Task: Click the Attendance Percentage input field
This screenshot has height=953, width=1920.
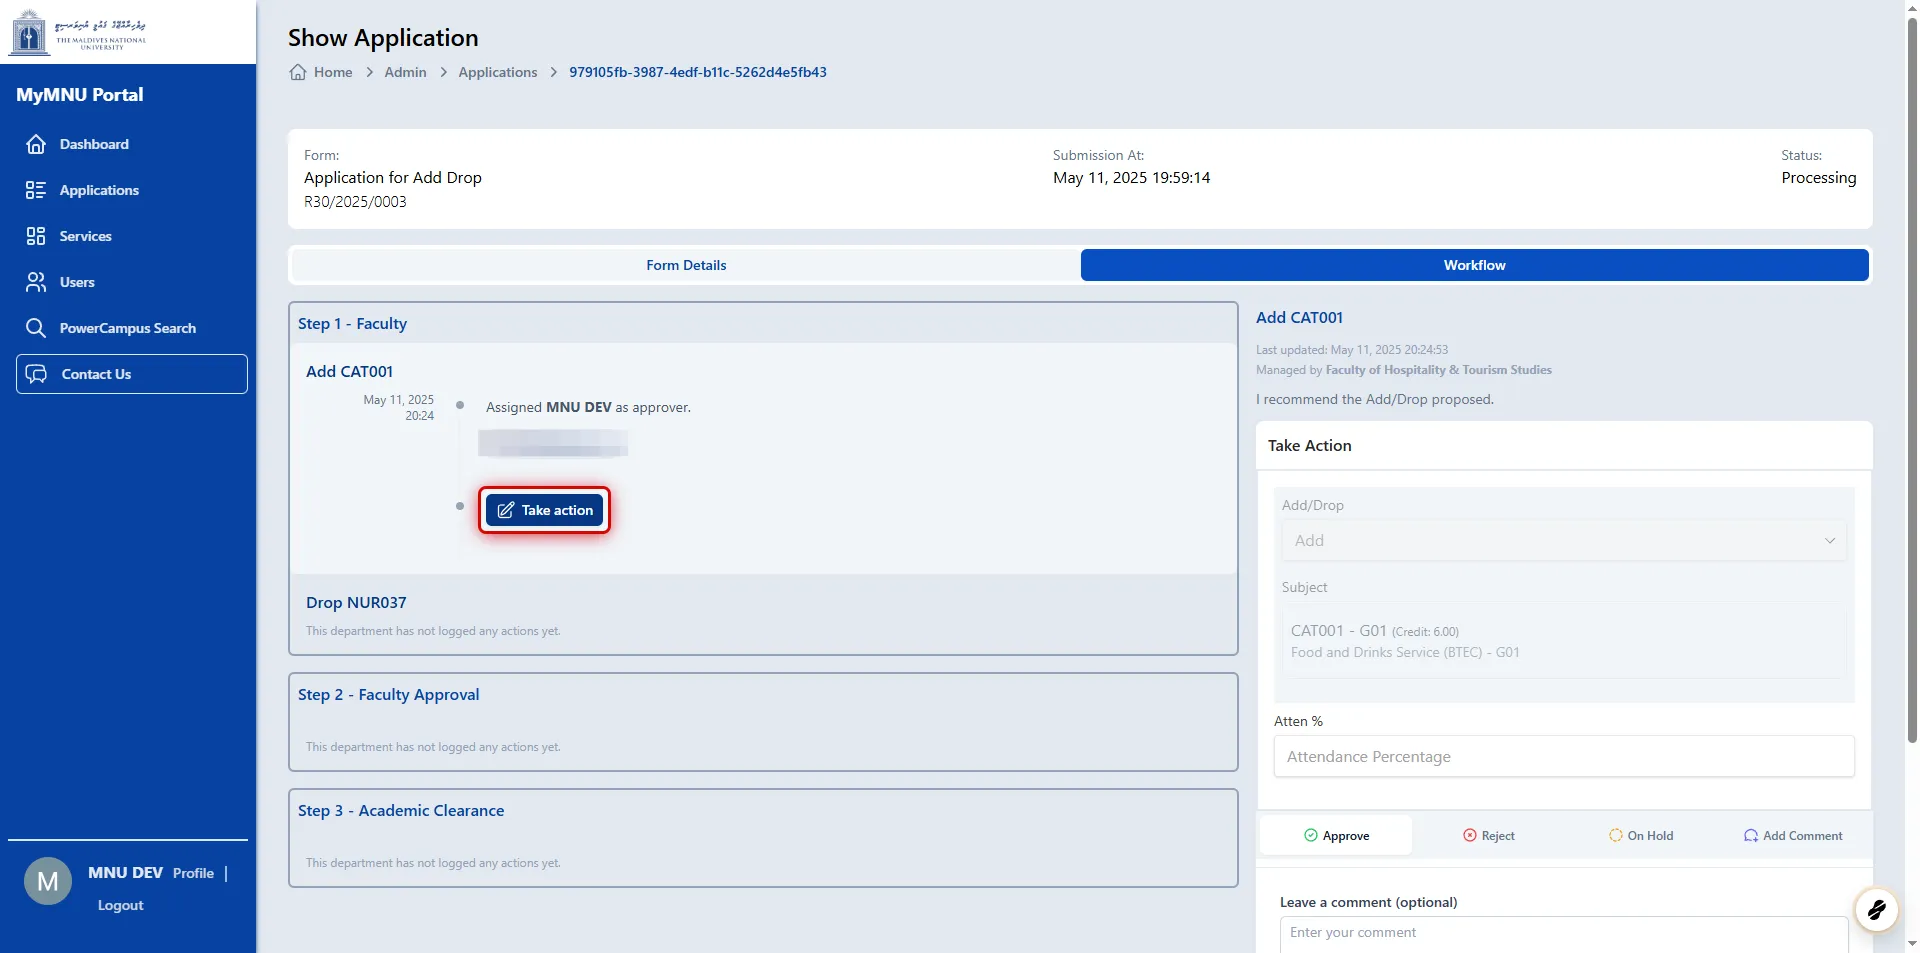Action: 1564,756
